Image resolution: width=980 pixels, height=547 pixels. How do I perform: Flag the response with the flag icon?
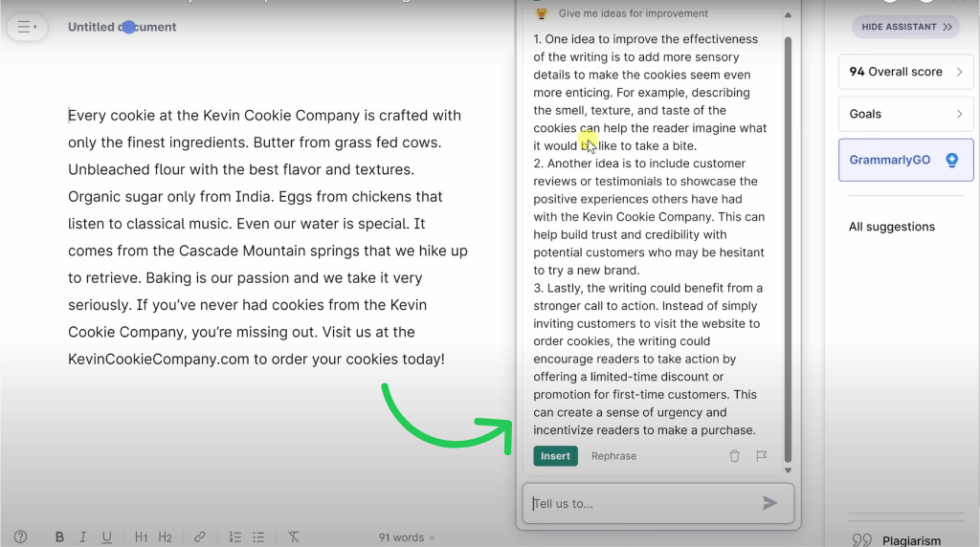[761, 456]
